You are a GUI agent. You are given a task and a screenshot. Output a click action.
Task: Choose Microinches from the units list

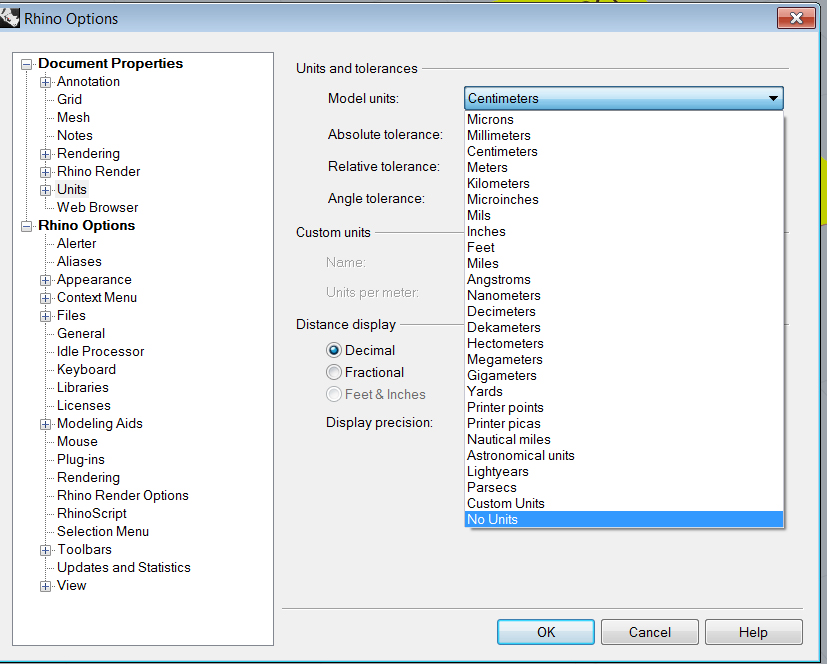[x=623, y=199]
